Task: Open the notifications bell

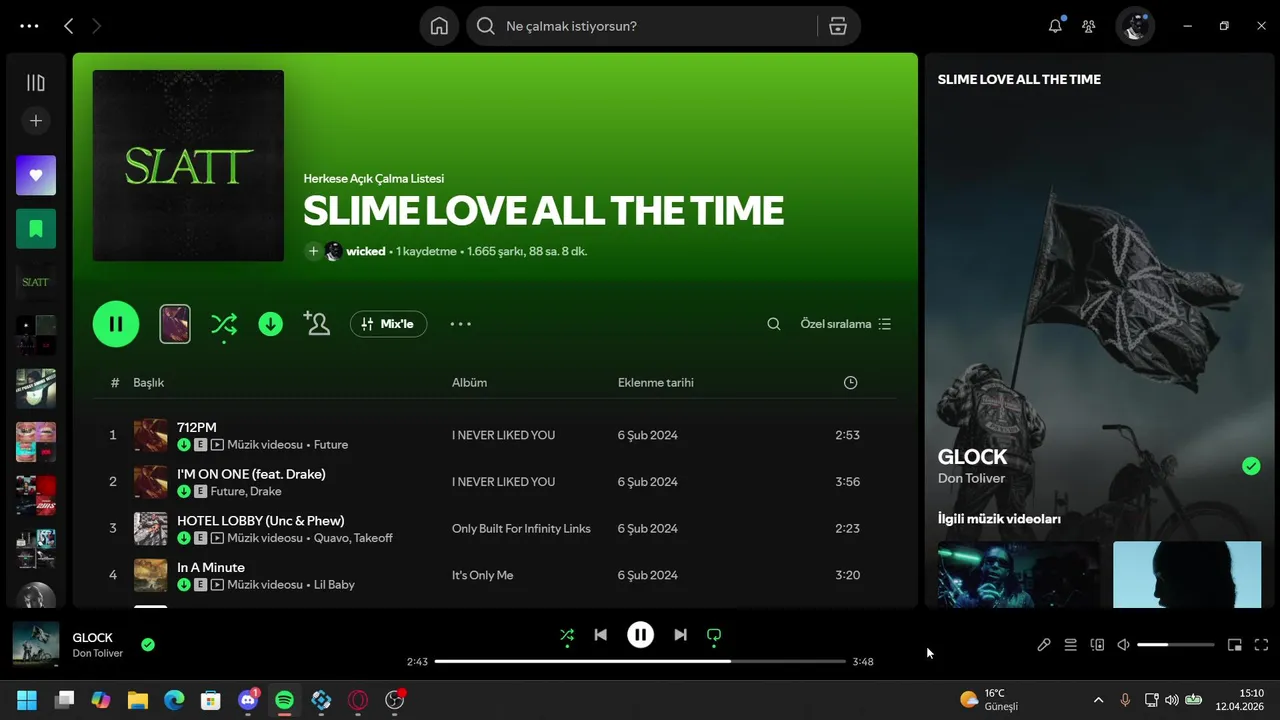Action: 1055,26
